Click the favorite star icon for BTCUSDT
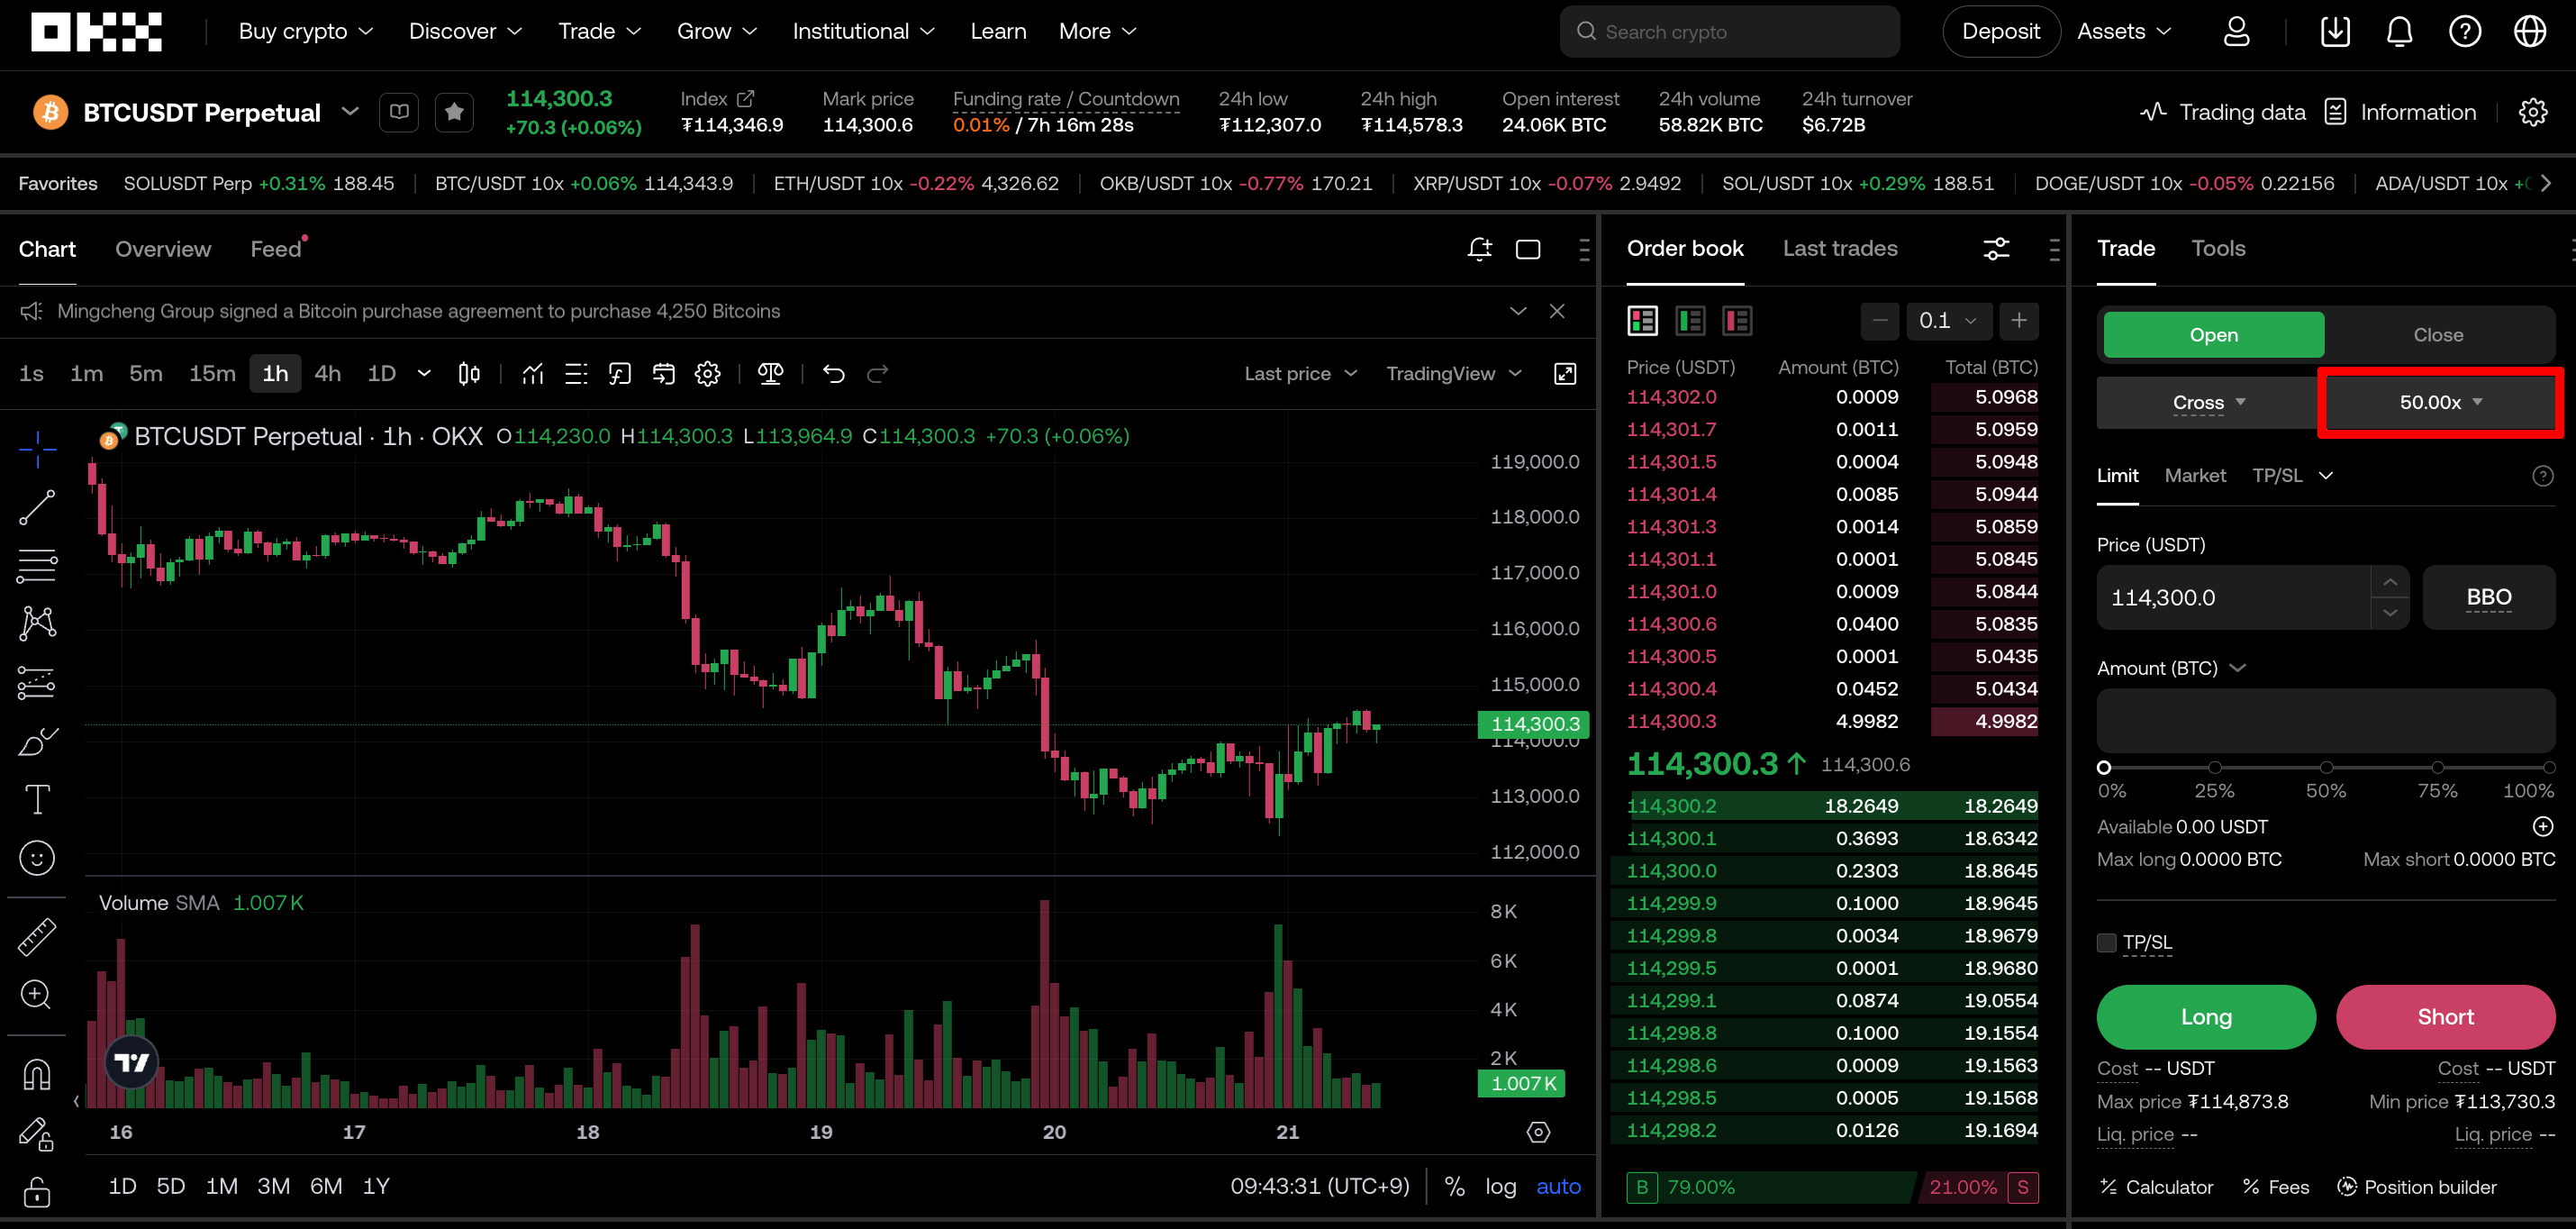Image resolution: width=2576 pixels, height=1229 pixels. [x=454, y=112]
